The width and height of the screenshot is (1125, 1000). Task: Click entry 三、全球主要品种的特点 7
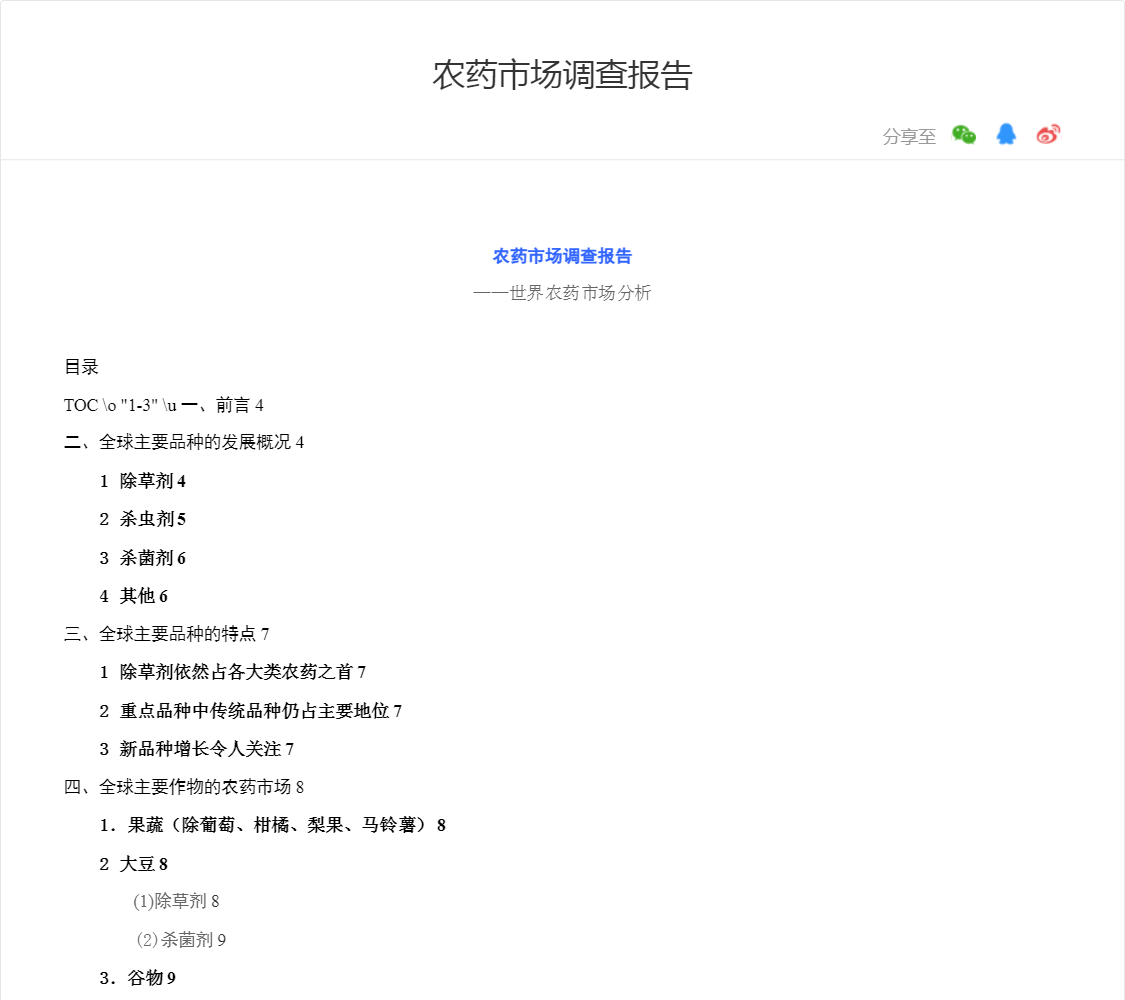click(x=166, y=634)
